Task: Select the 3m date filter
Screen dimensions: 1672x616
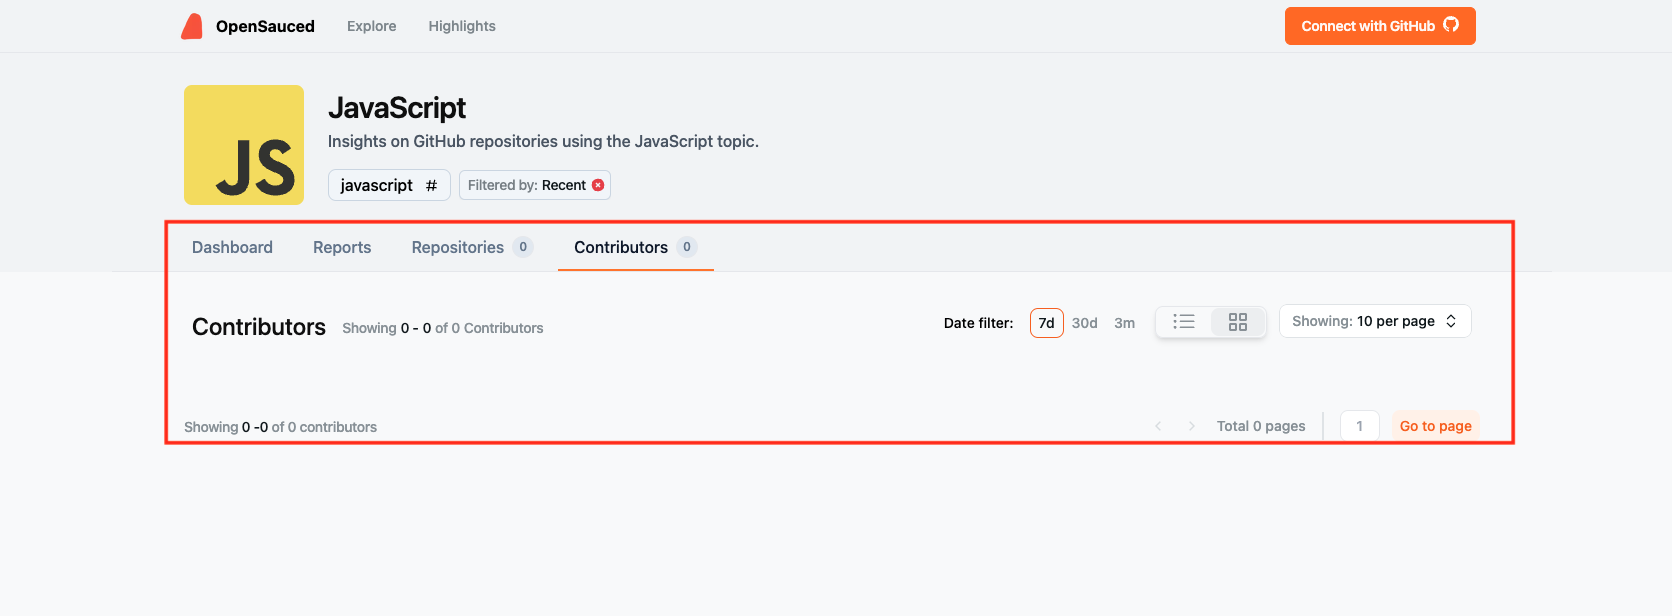Action: (1124, 322)
